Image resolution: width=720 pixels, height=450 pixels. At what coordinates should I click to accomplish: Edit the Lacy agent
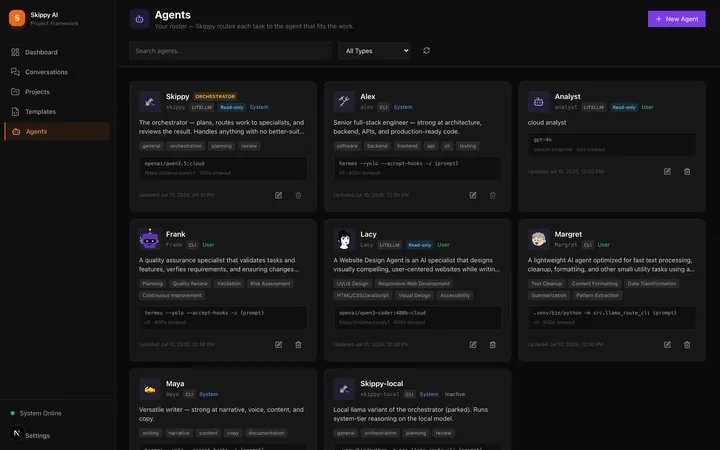pyautogui.click(x=473, y=344)
